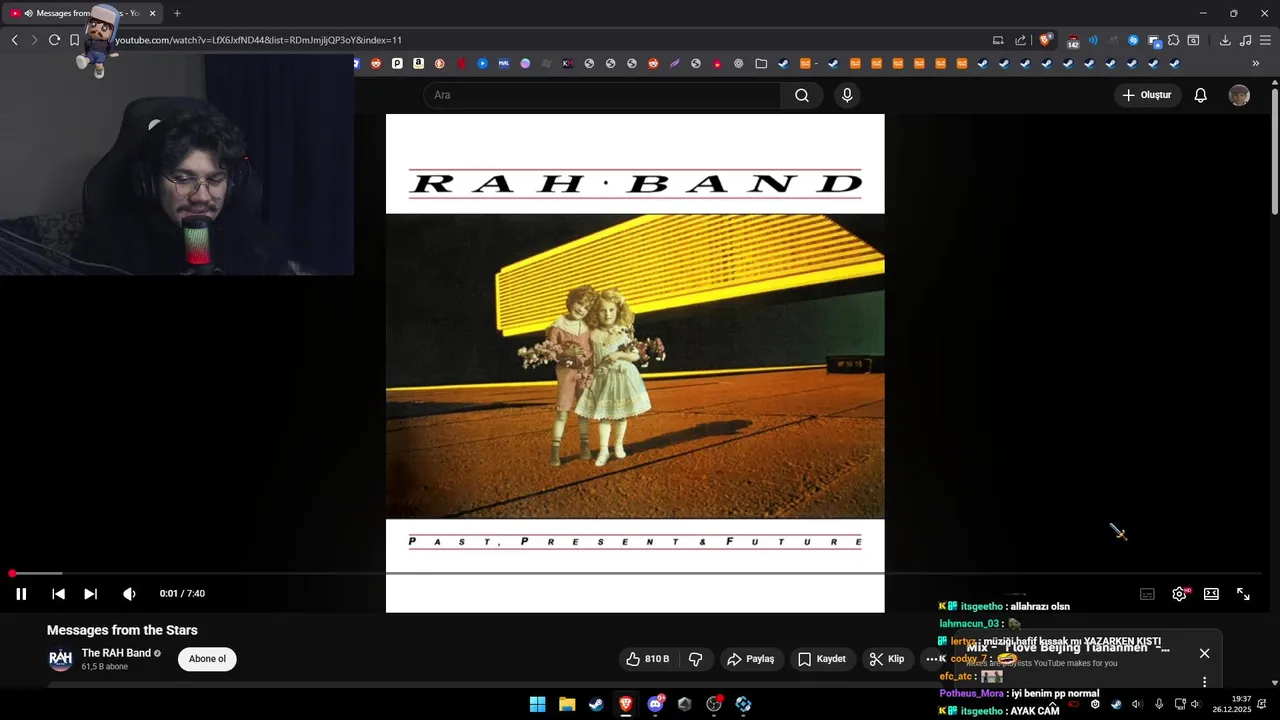The height and width of the screenshot is (720, 1280).
Task: Create a clip with Klip button
Action: click(x=887, y=659)
